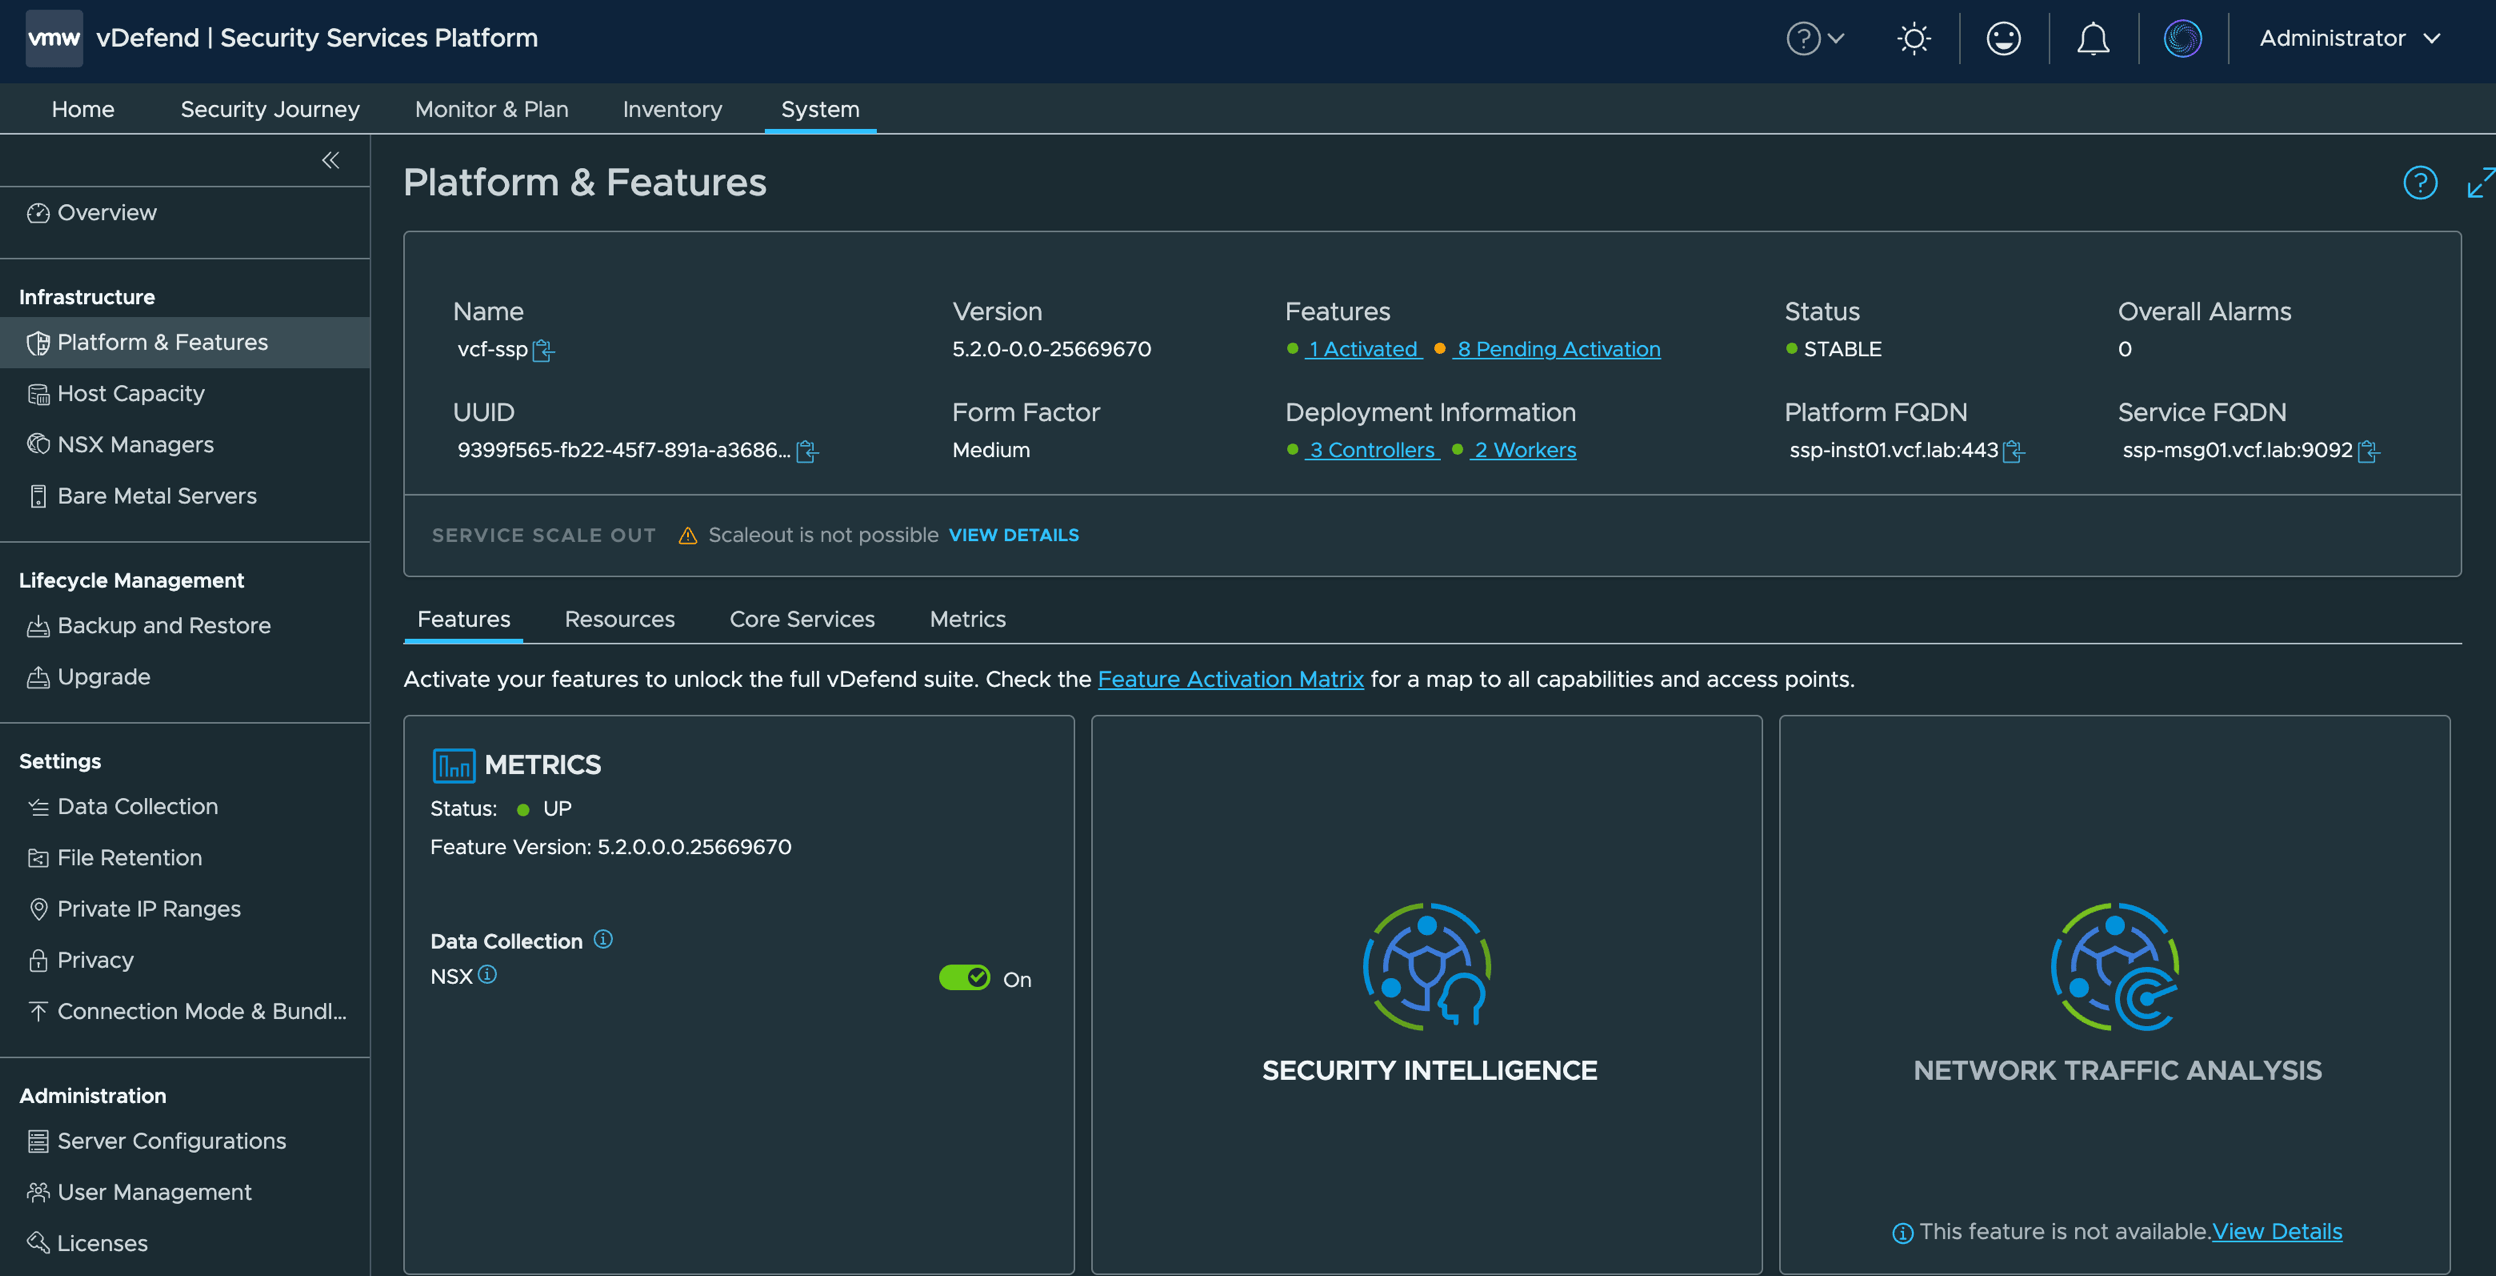Screen dimensions: 2496x1276
Task: Copy the Platform FQDN address
Action: point(2014,451)
